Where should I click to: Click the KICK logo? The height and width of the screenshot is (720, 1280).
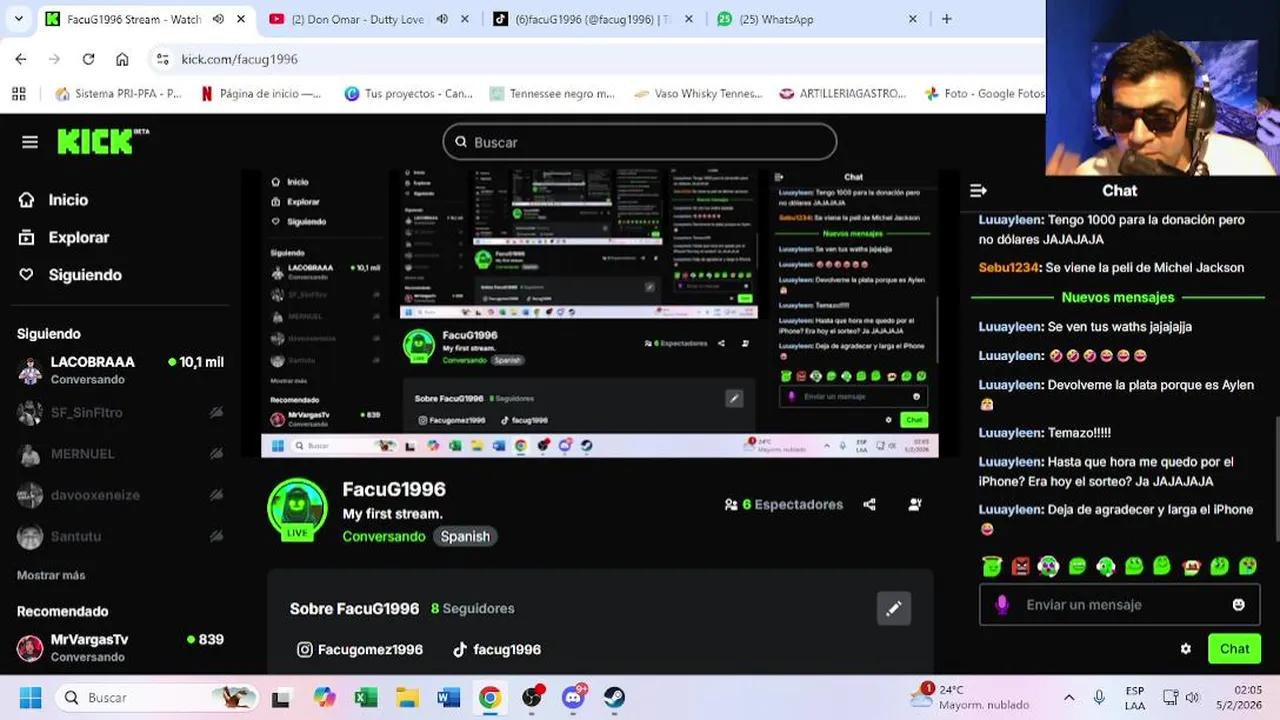point(102,142)
